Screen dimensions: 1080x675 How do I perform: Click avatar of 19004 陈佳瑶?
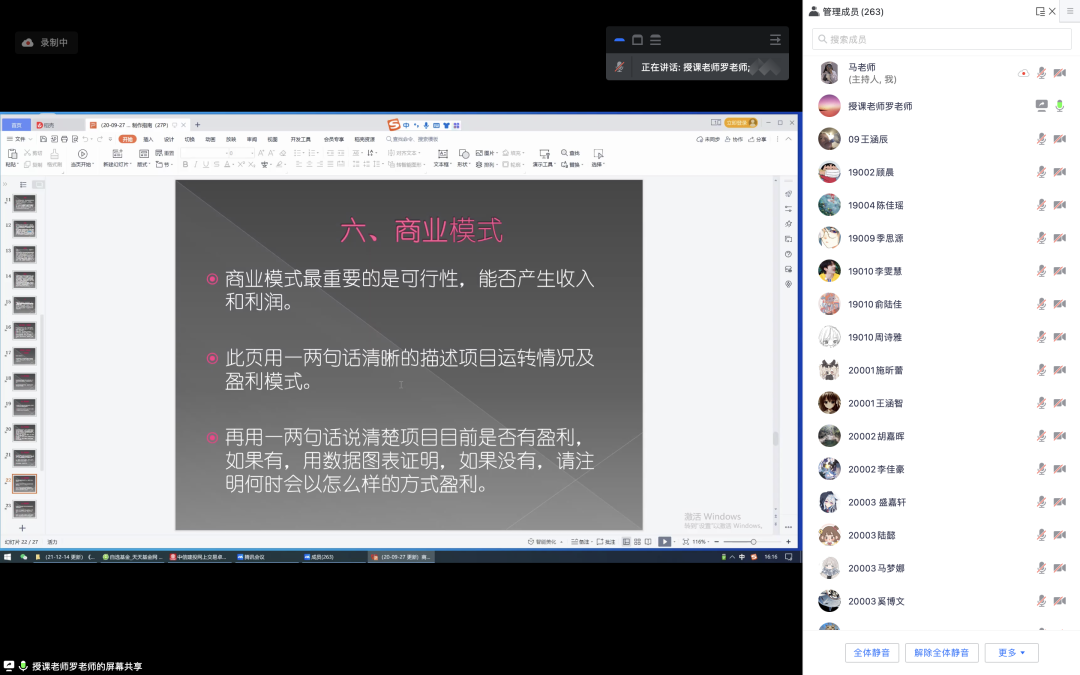pos(829,205)
